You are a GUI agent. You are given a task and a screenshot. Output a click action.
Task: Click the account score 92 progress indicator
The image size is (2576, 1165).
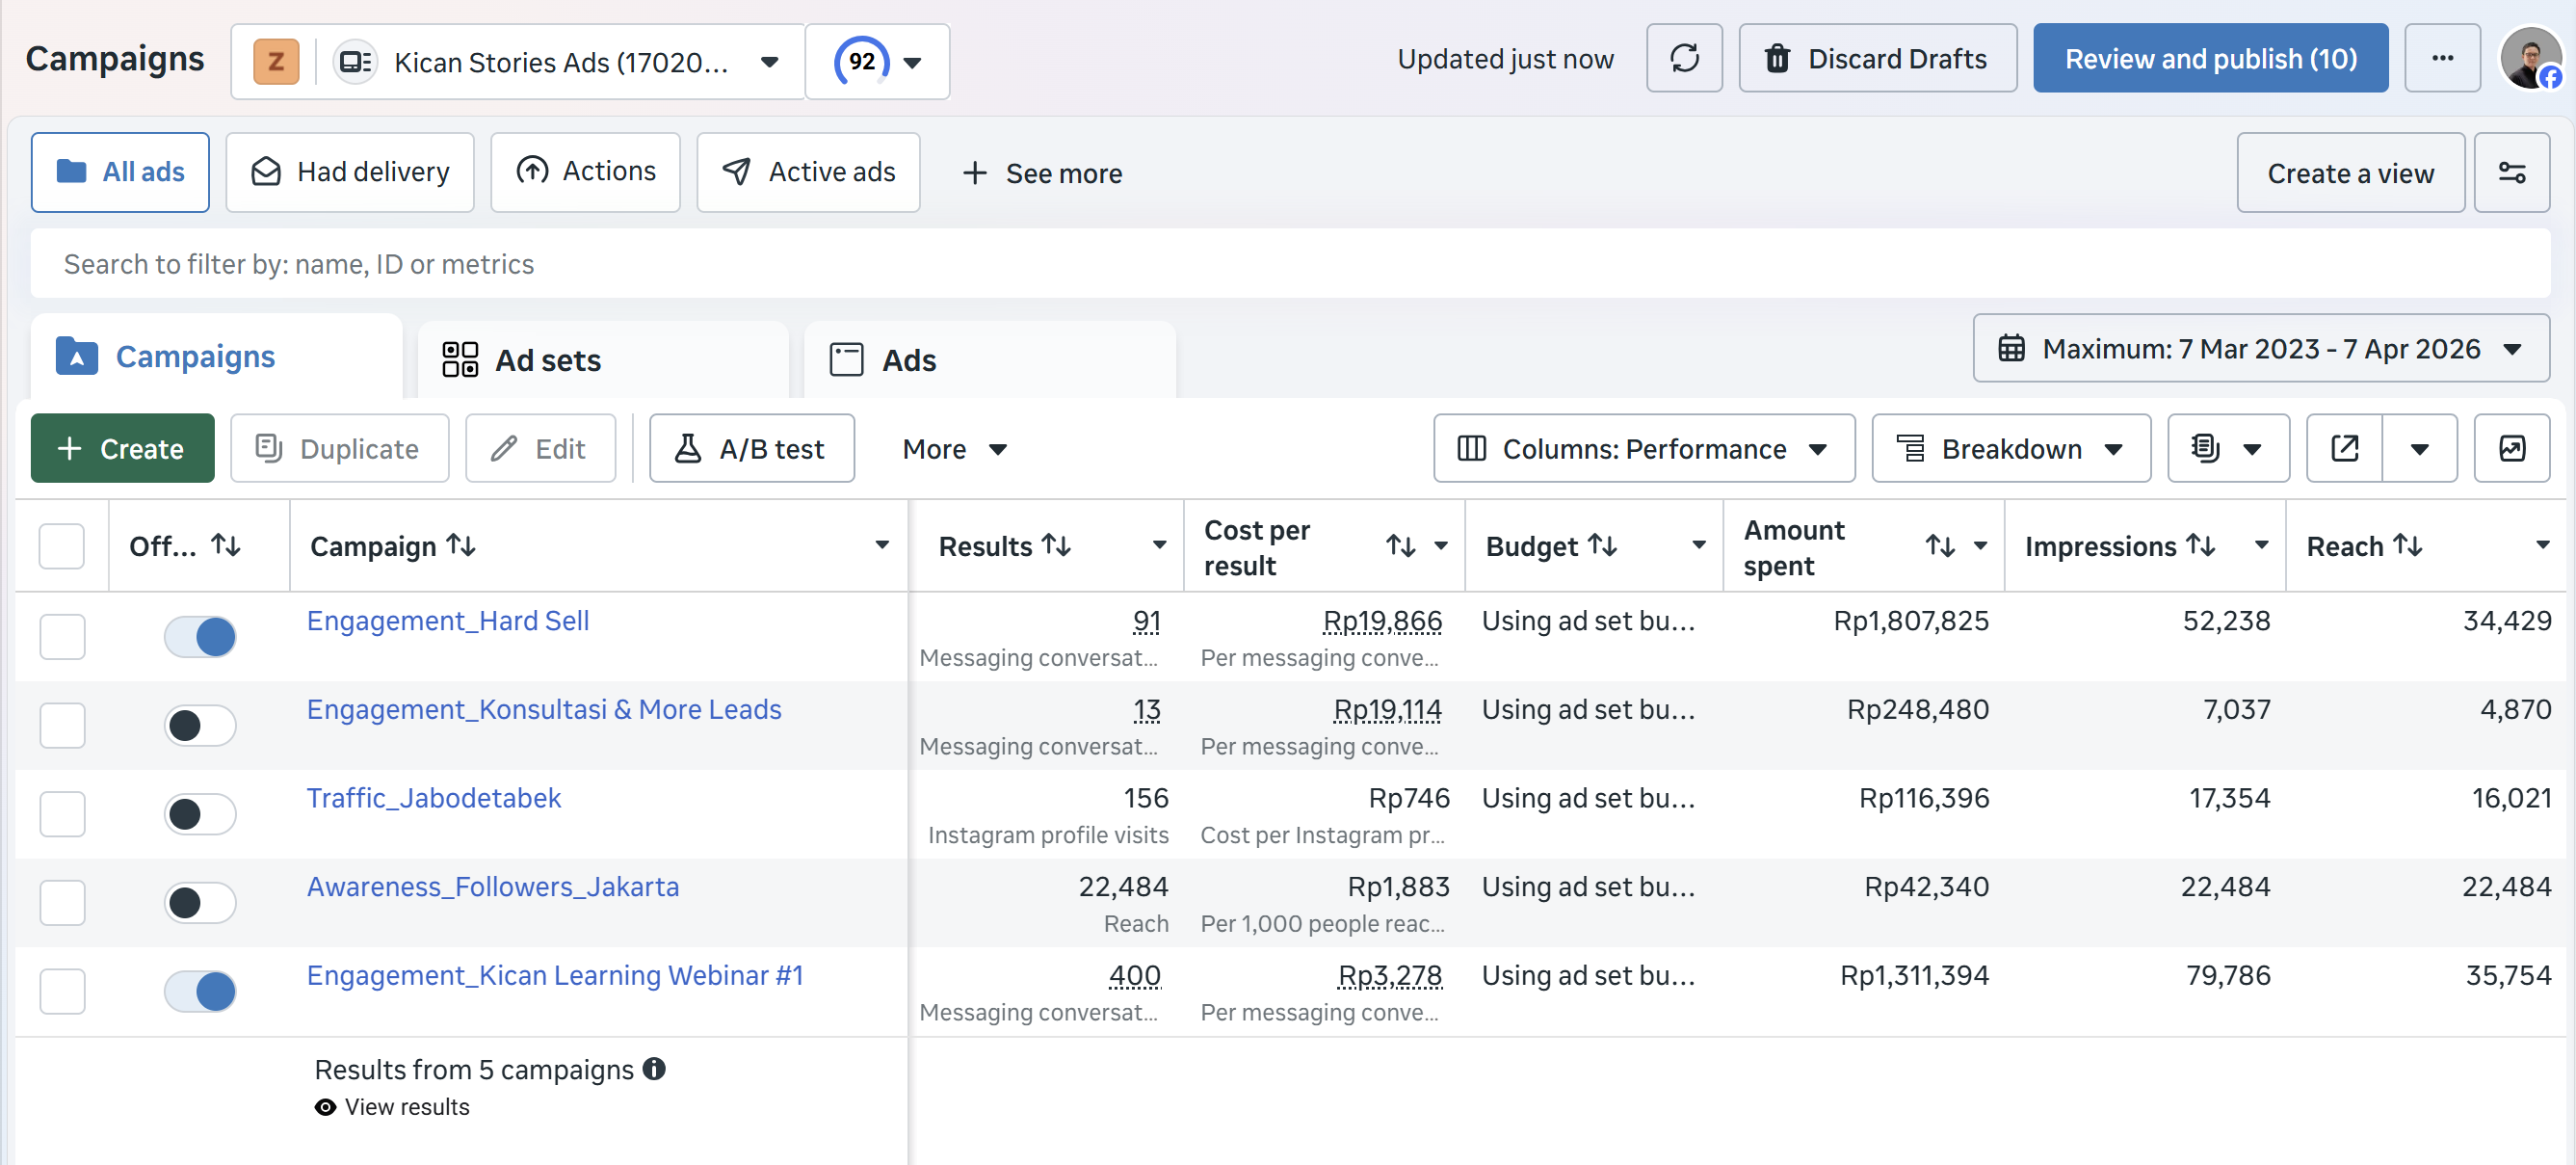[x=862, y=62]
